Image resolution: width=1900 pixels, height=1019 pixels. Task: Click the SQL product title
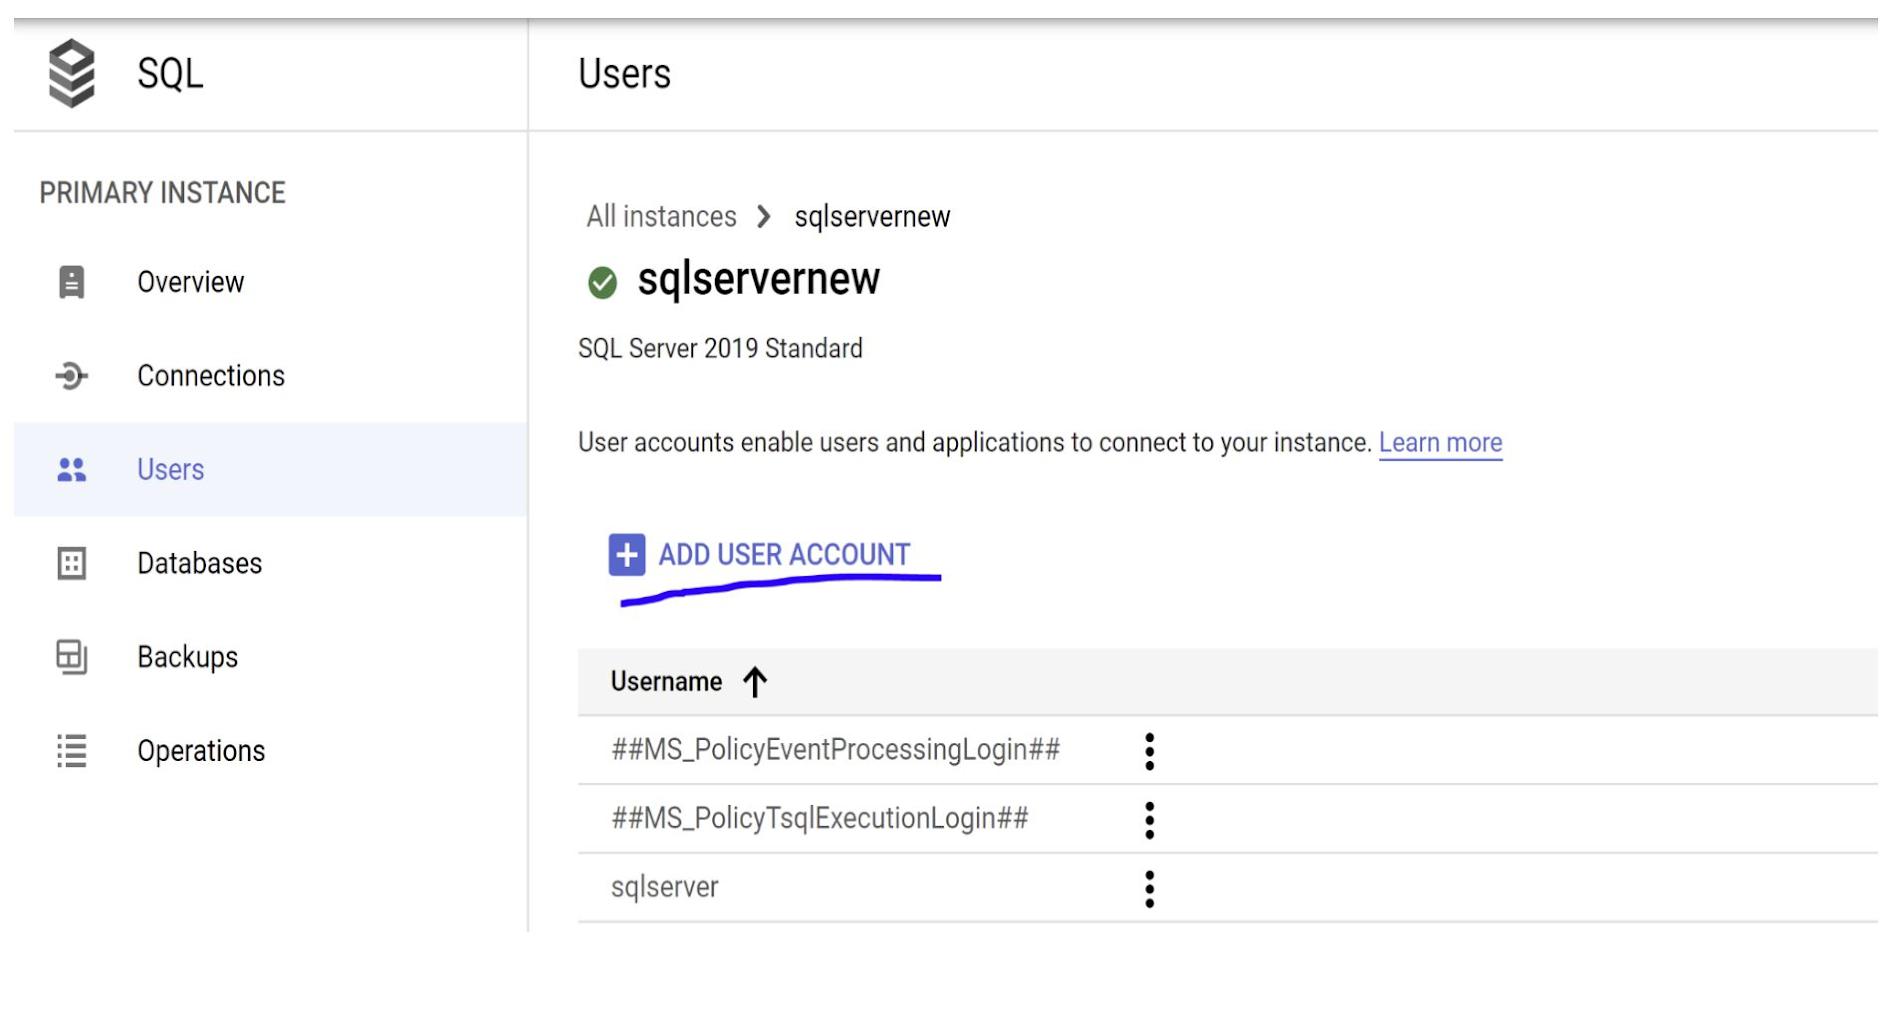pyautogui.click(x=170, y=74)
